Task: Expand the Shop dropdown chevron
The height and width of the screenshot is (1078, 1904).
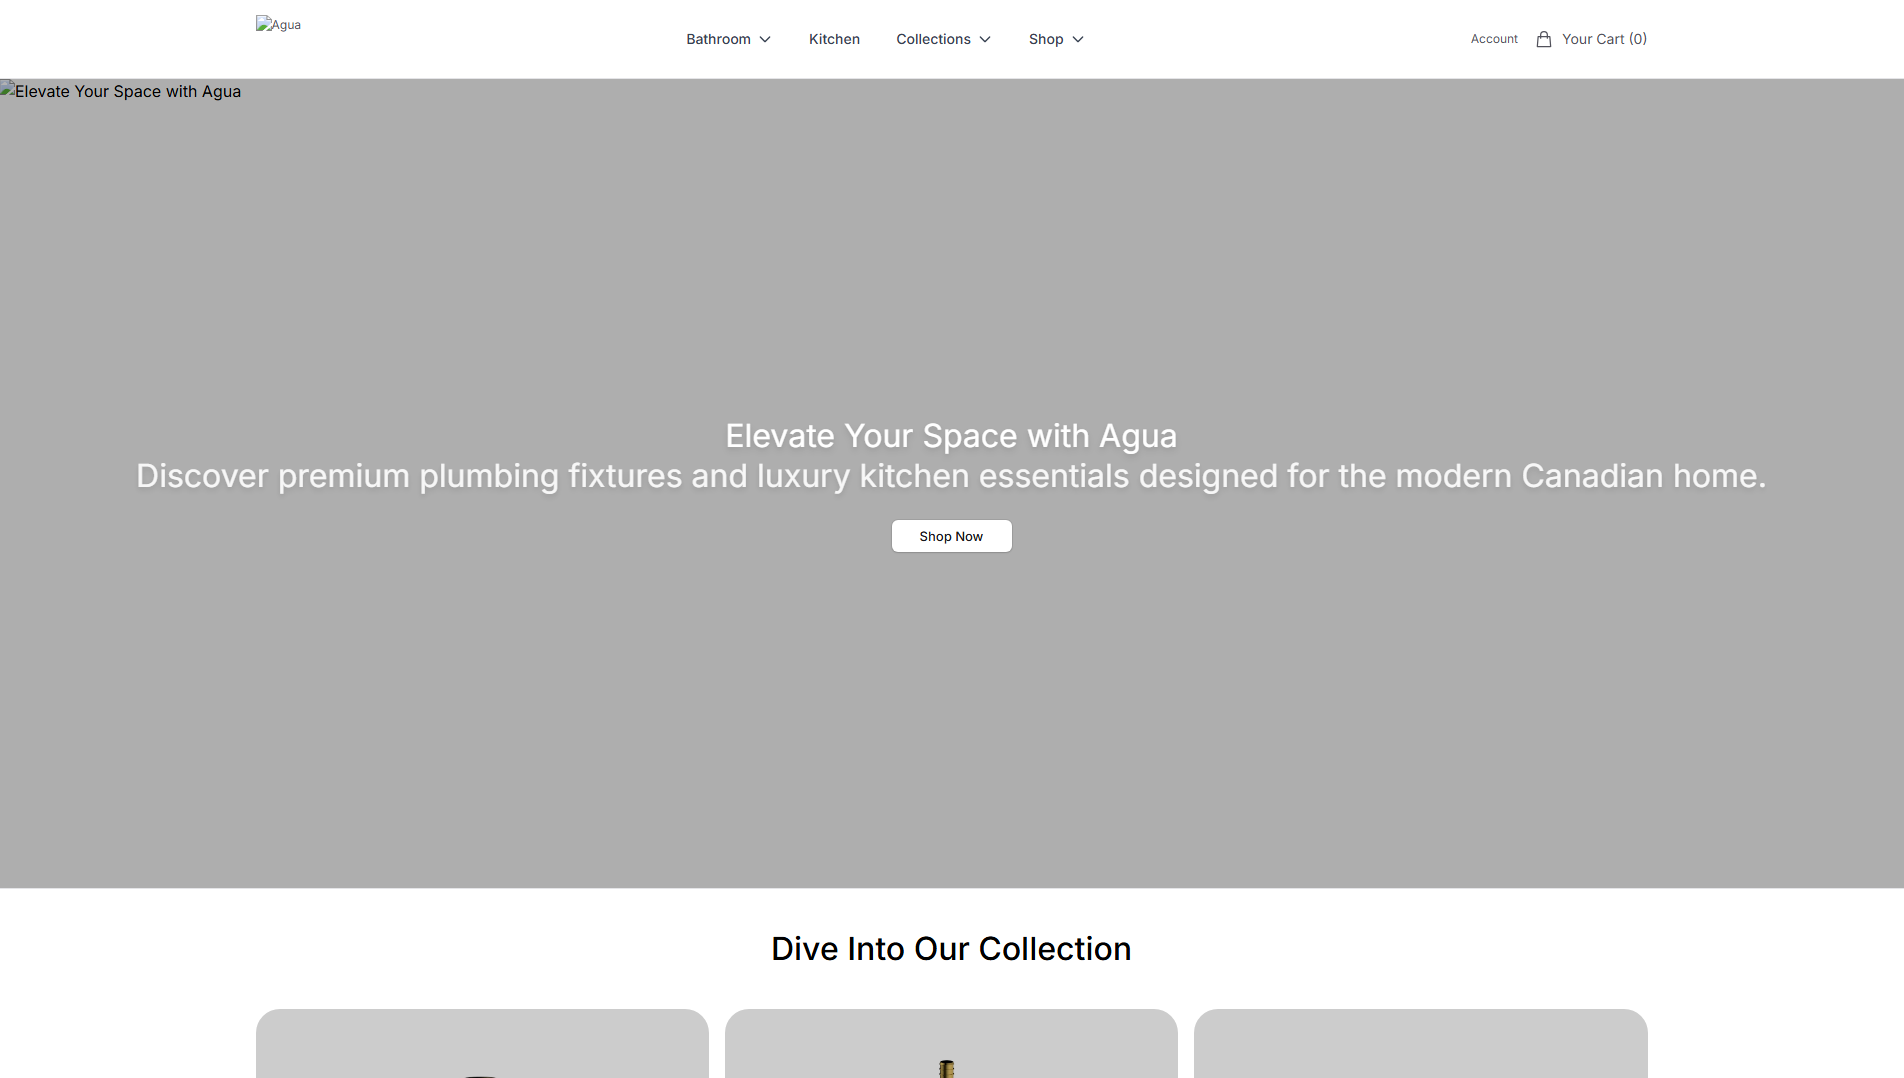Action: (1078, 39)
